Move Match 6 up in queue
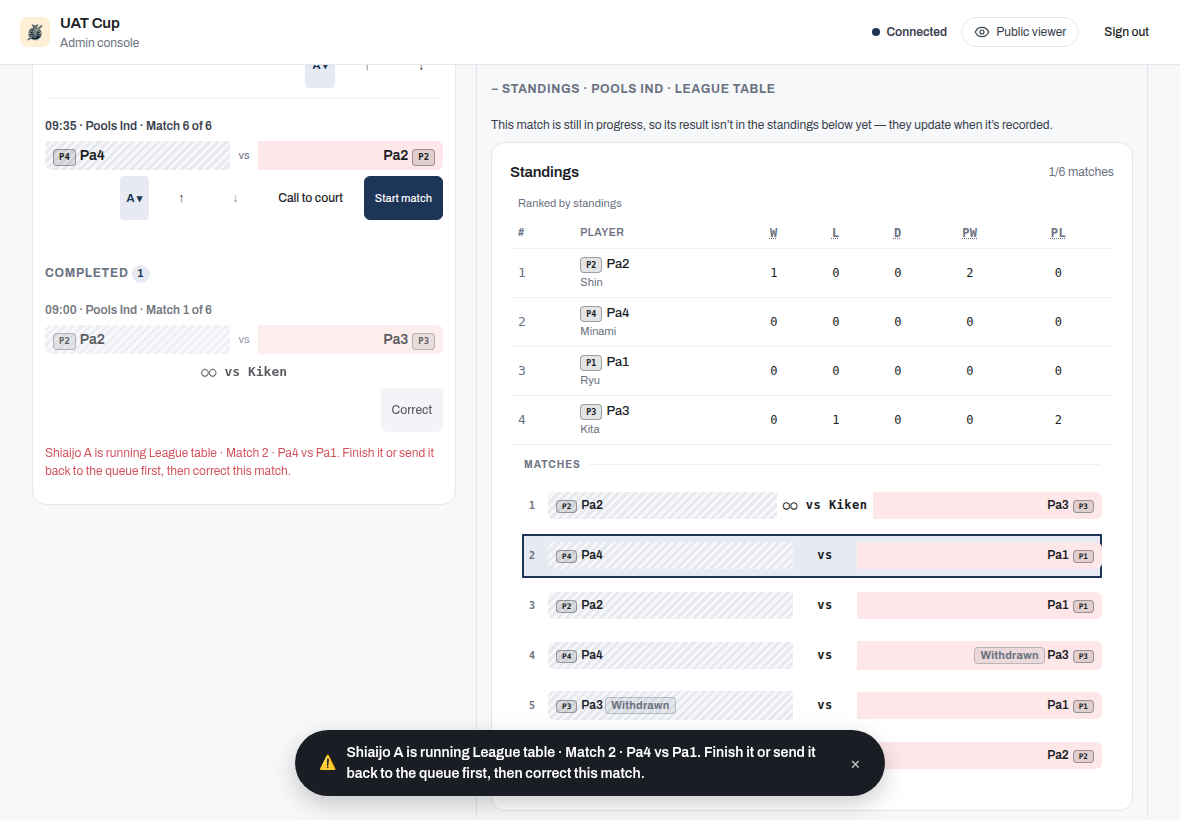The image size is (1180, 820). 181,198
